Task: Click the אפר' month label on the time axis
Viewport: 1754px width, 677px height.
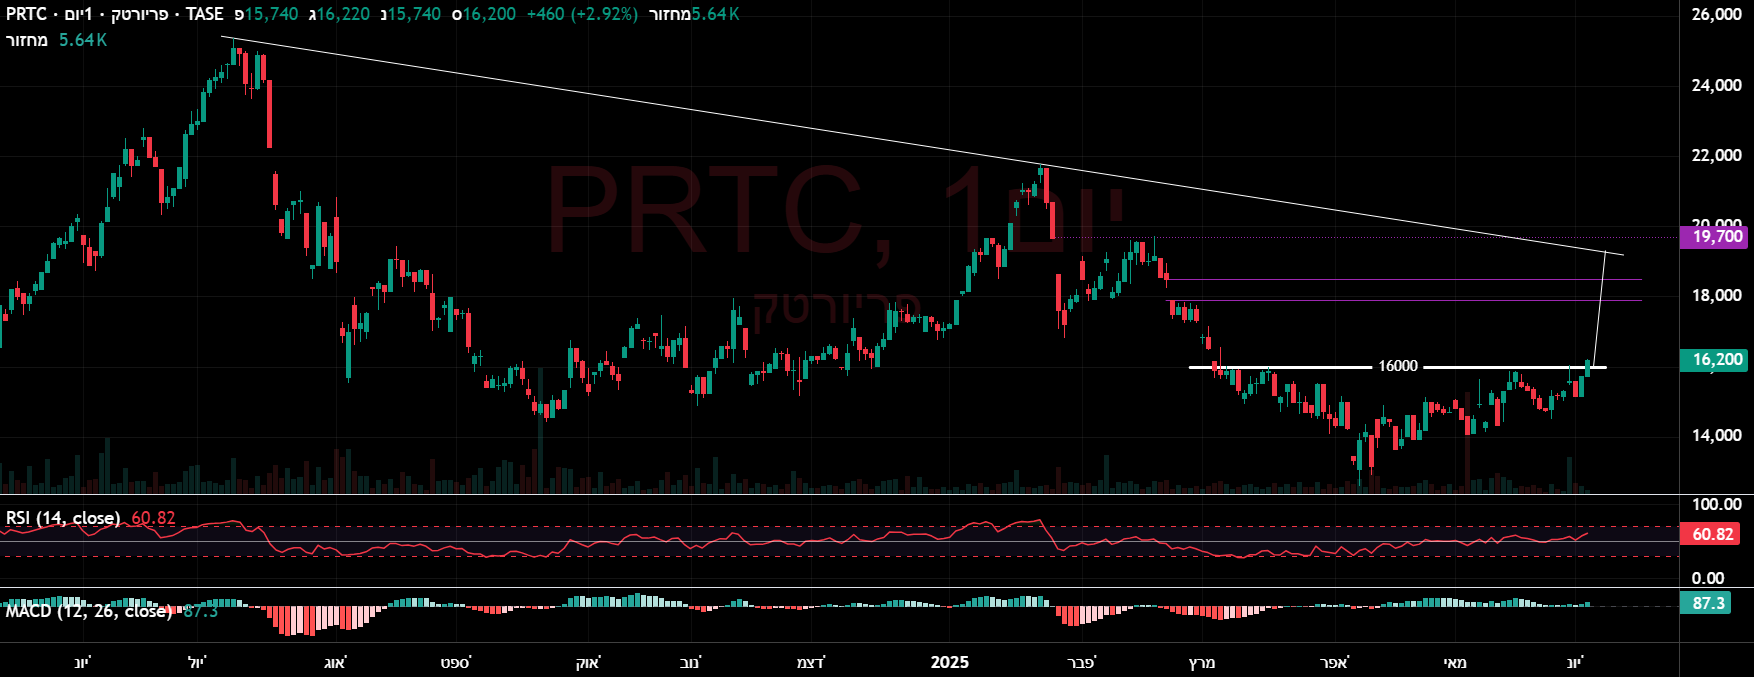Action: coord(1335,662)
